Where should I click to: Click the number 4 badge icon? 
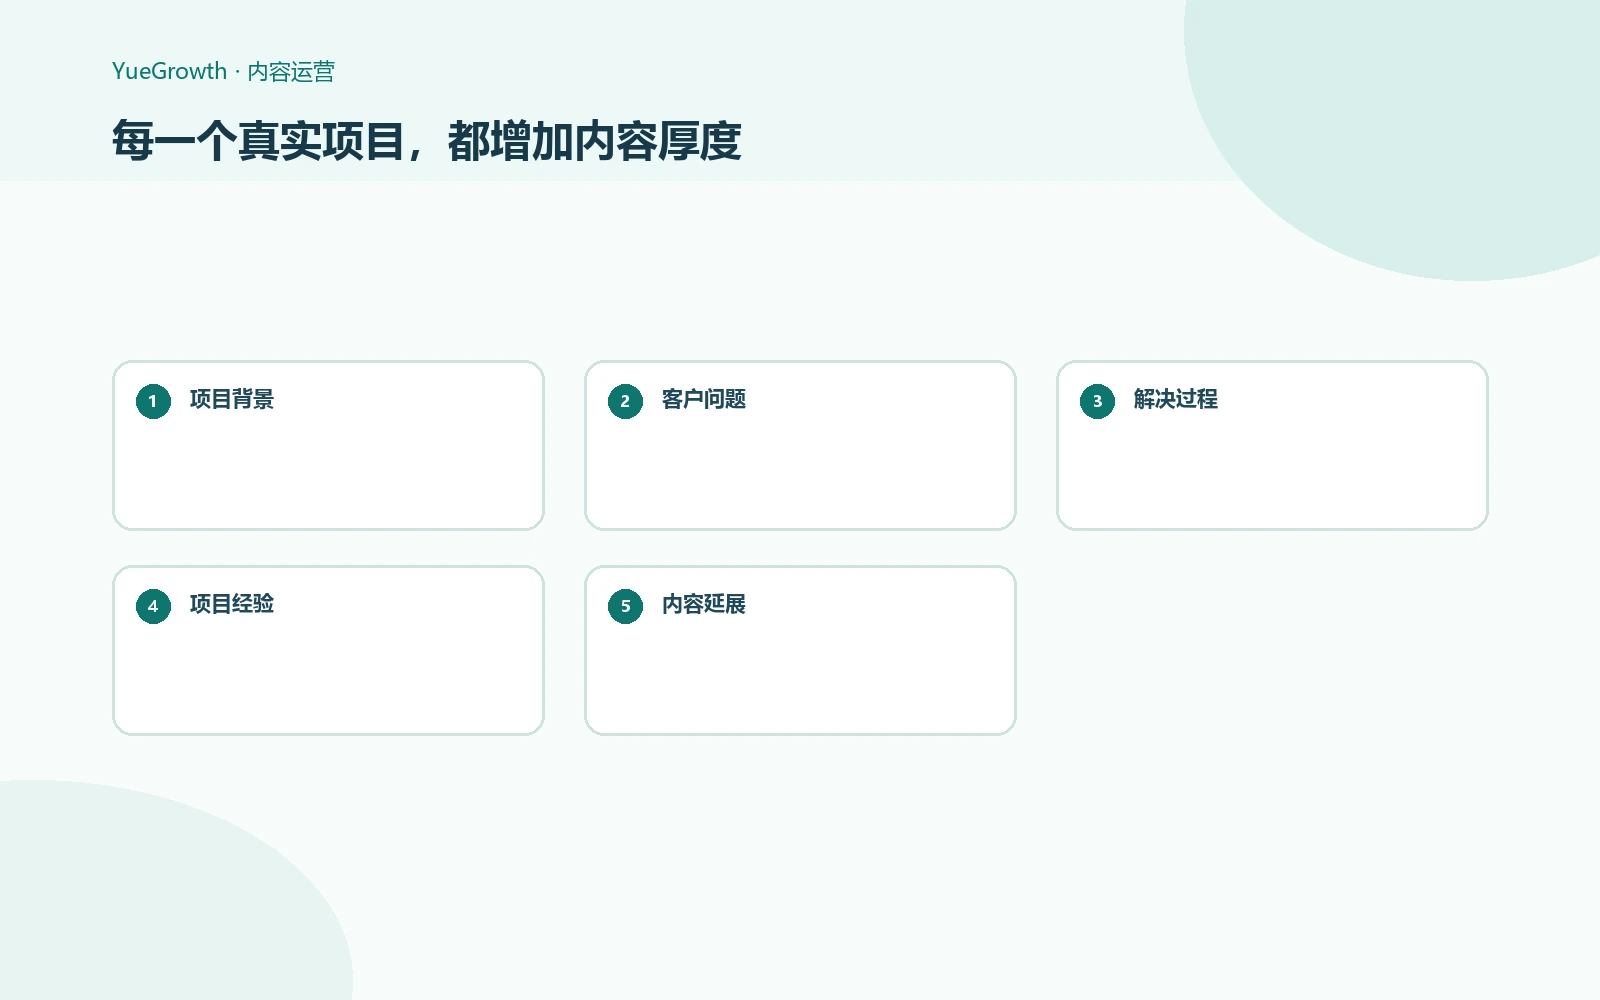pos(153,606)
